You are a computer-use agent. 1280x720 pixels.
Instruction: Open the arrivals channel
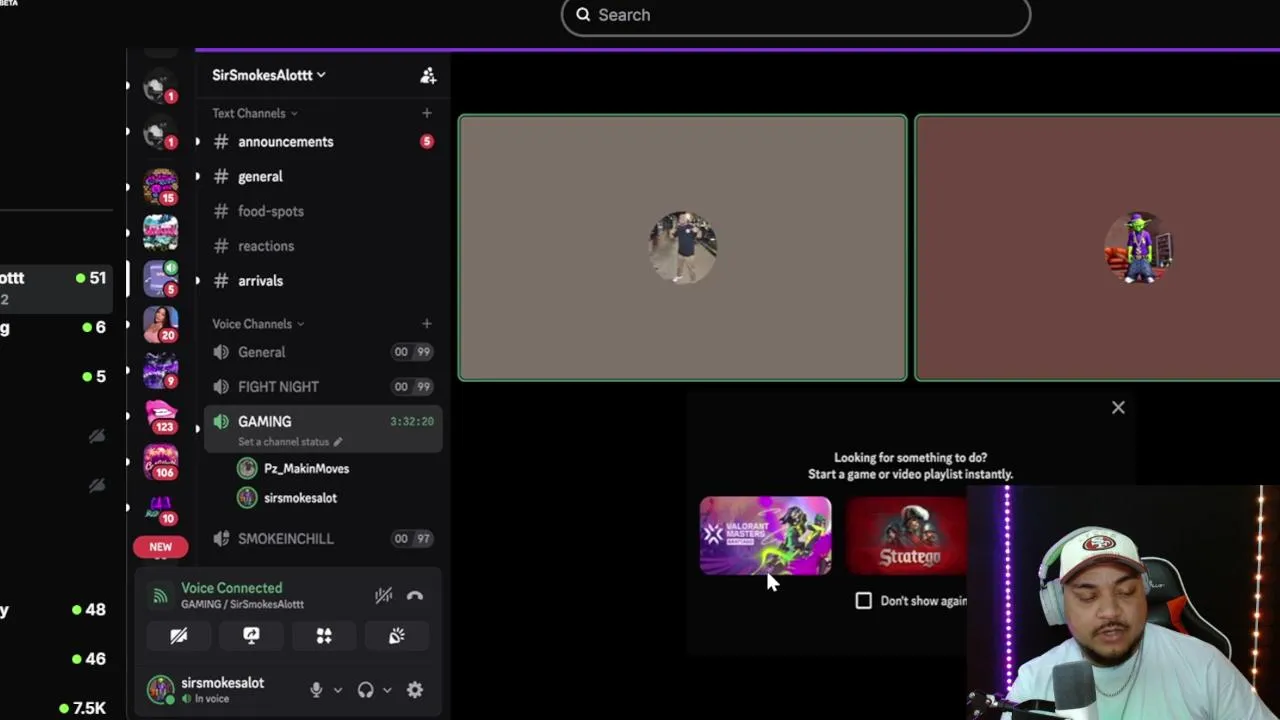pos(323,281)
